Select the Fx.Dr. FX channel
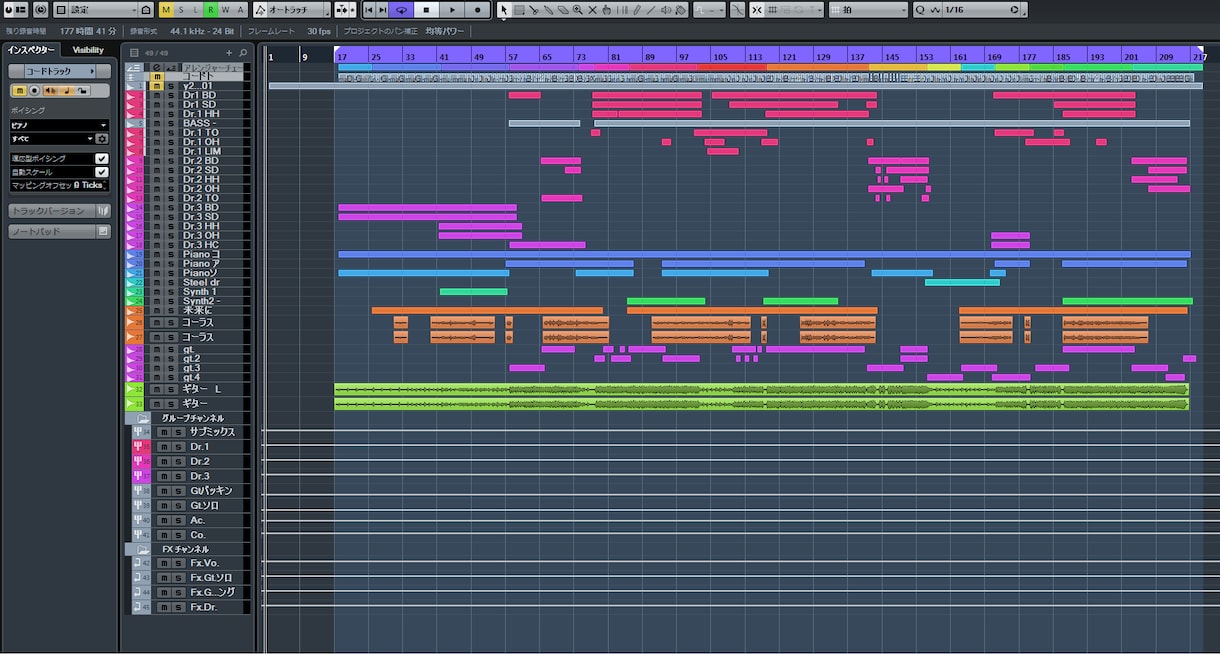The image size is (1220, 655). pos(203,607)
